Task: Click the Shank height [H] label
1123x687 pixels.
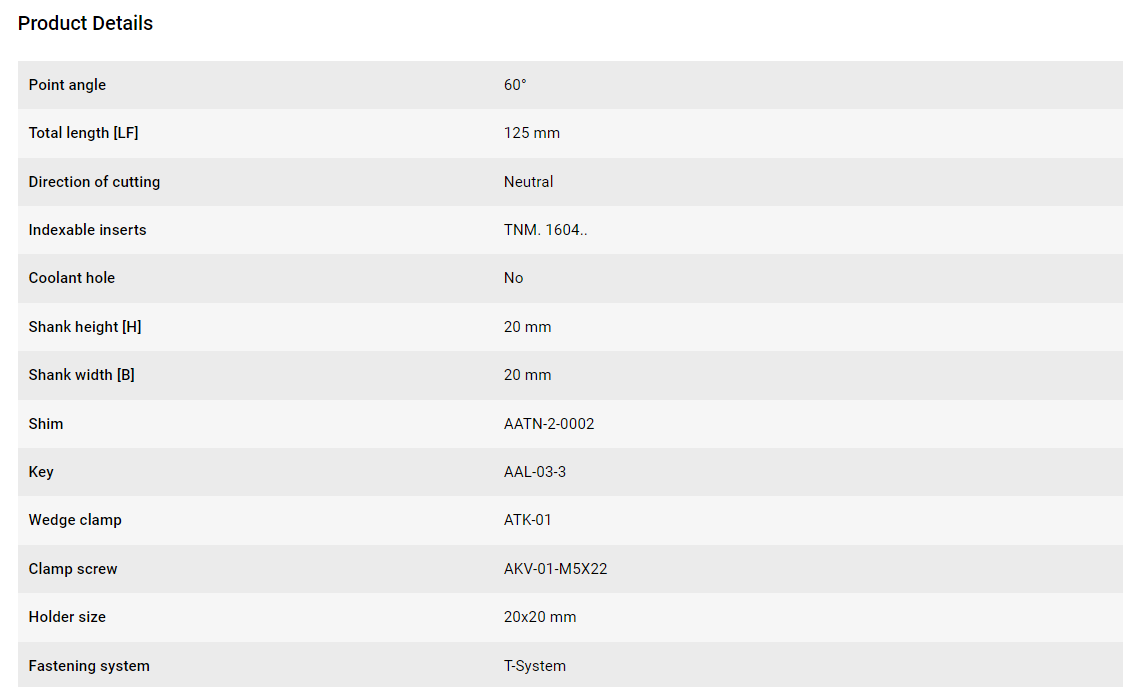Action: pyautogui.click(x=85, y=327)
